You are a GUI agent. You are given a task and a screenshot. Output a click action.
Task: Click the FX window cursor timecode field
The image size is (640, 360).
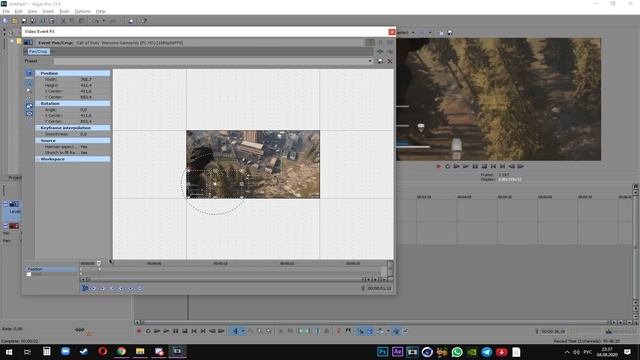point(379,288)
